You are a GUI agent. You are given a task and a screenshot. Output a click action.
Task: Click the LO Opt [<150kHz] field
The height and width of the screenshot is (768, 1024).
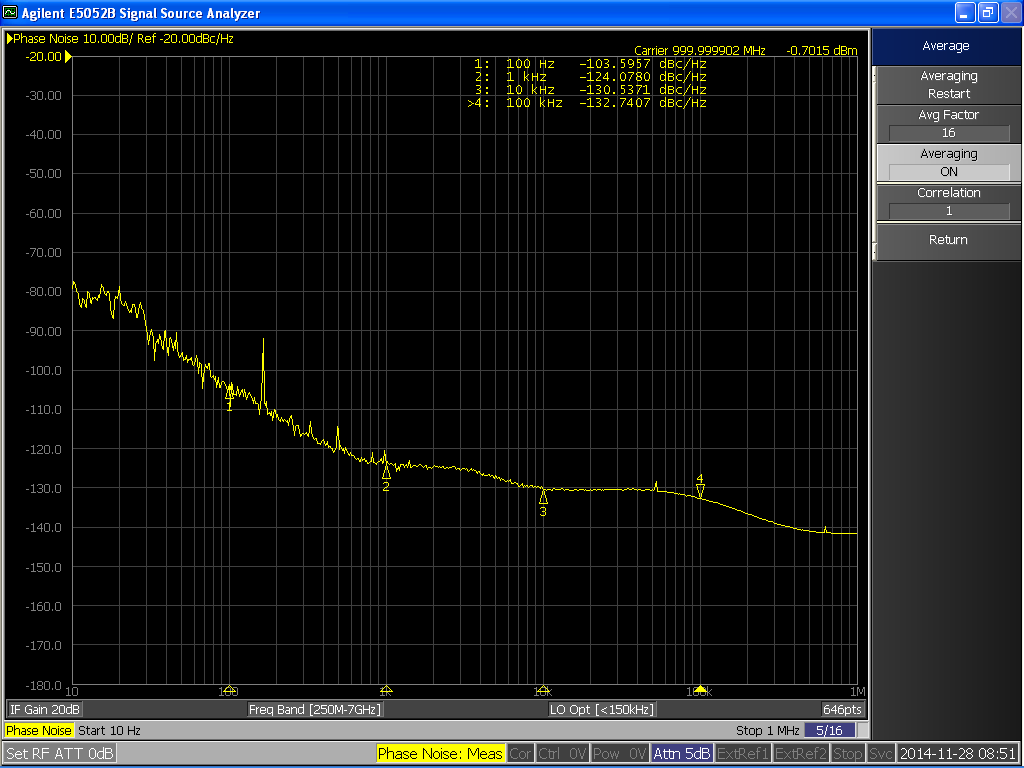(x=602, y=709)
